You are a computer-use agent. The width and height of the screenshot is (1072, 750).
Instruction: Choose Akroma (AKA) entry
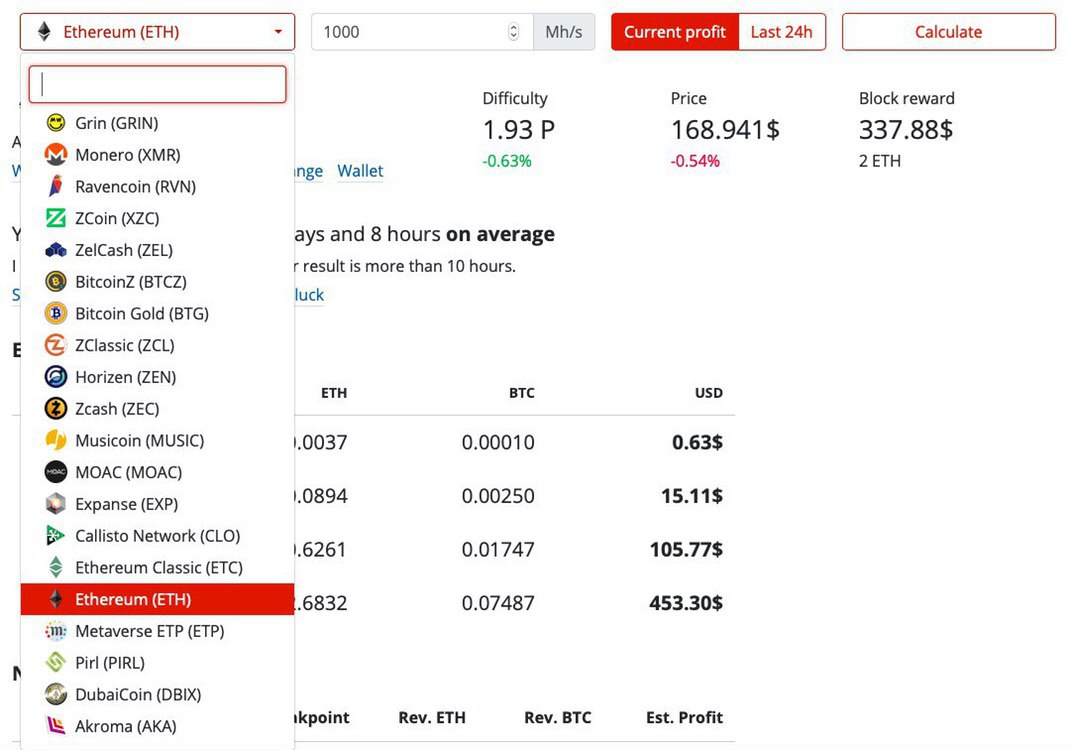click(x=157, y=726)
